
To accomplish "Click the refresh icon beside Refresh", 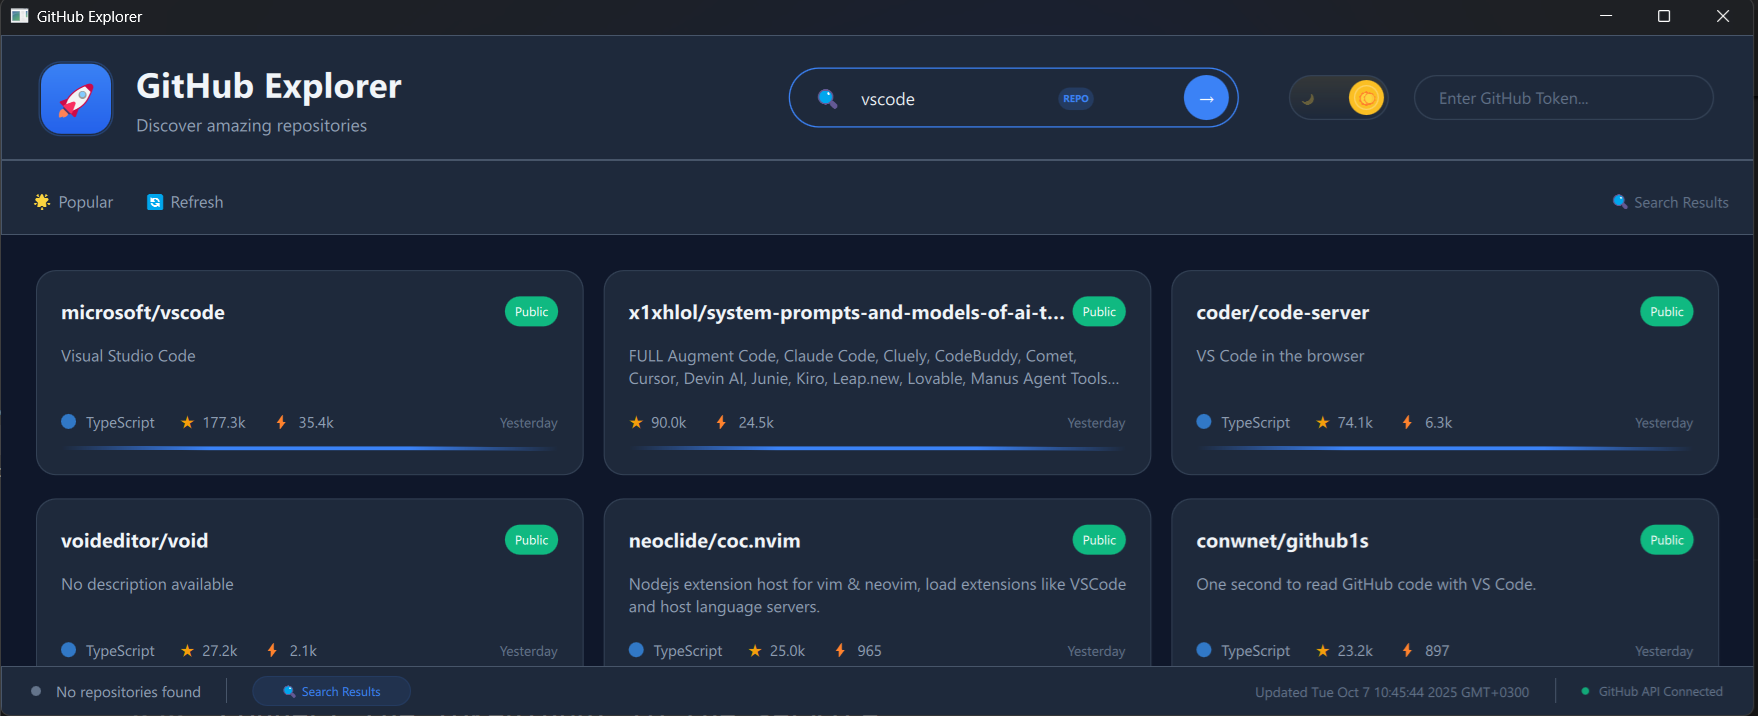I will tap(155, 202).
